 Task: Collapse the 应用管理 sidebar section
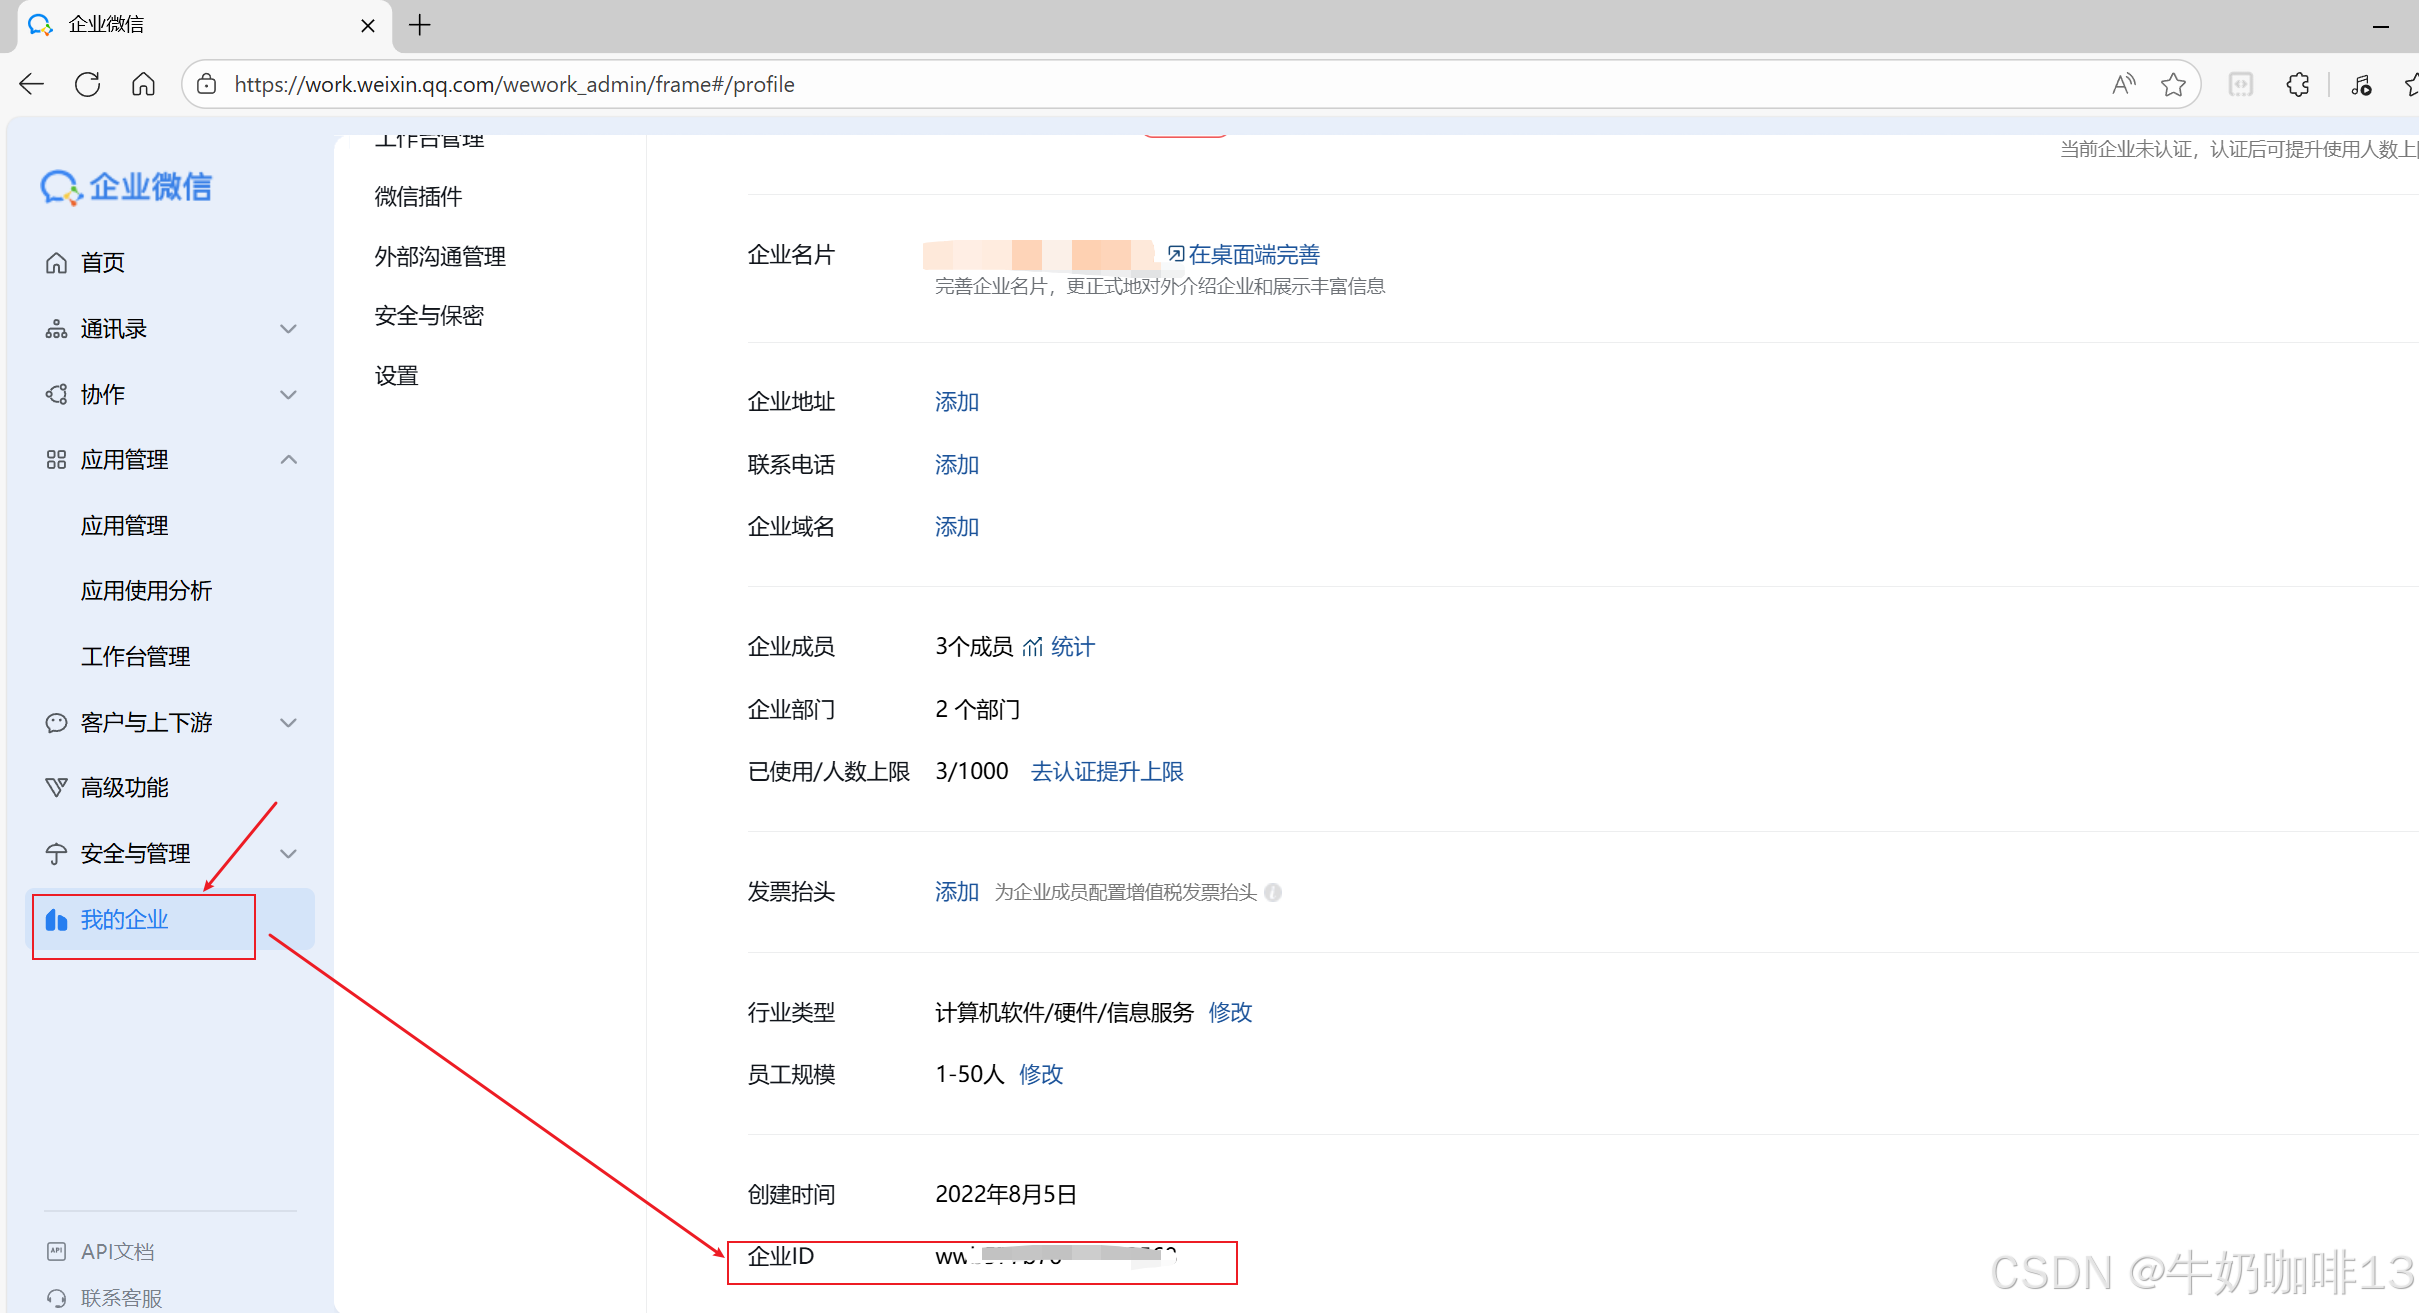click(x=288, y=460)
